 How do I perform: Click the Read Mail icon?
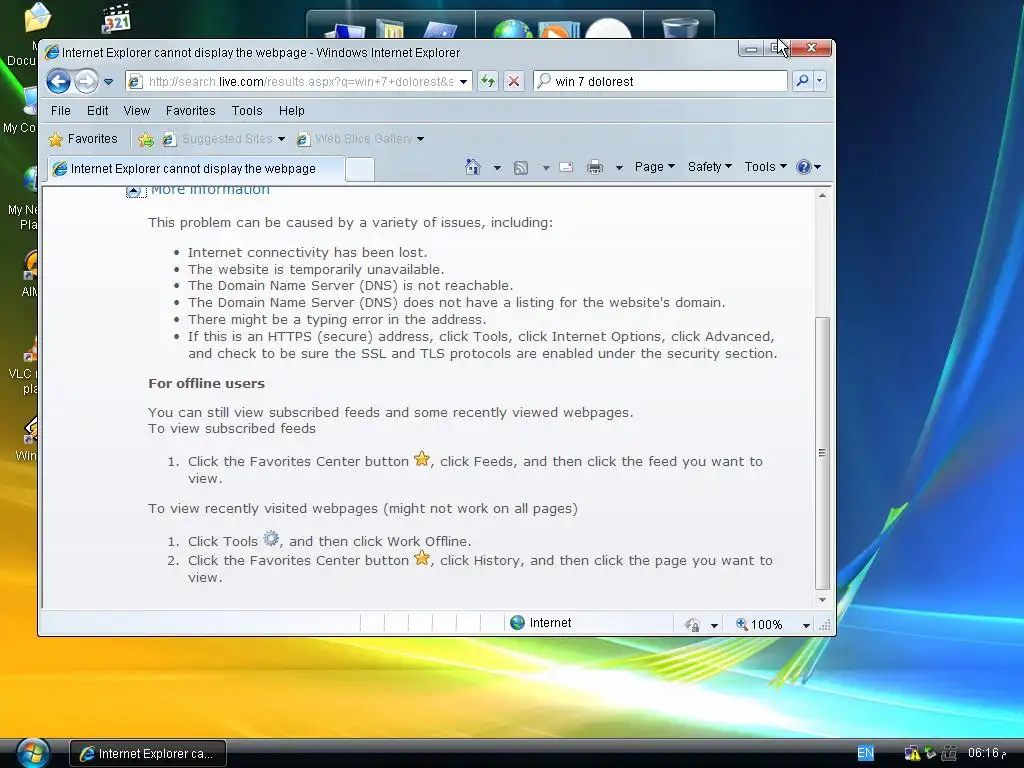(x=566, y=167)
